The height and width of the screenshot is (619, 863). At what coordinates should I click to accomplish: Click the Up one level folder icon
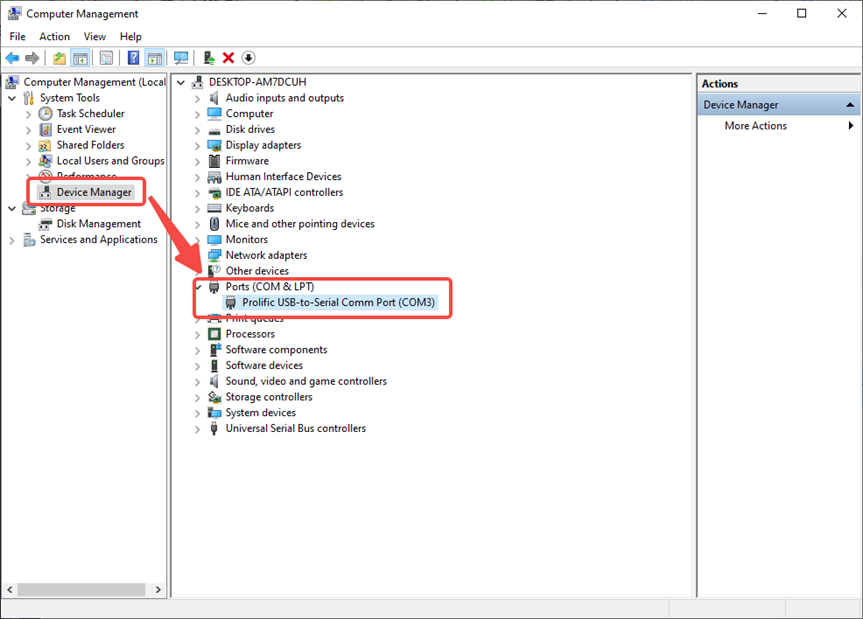(x=60, y=58)
